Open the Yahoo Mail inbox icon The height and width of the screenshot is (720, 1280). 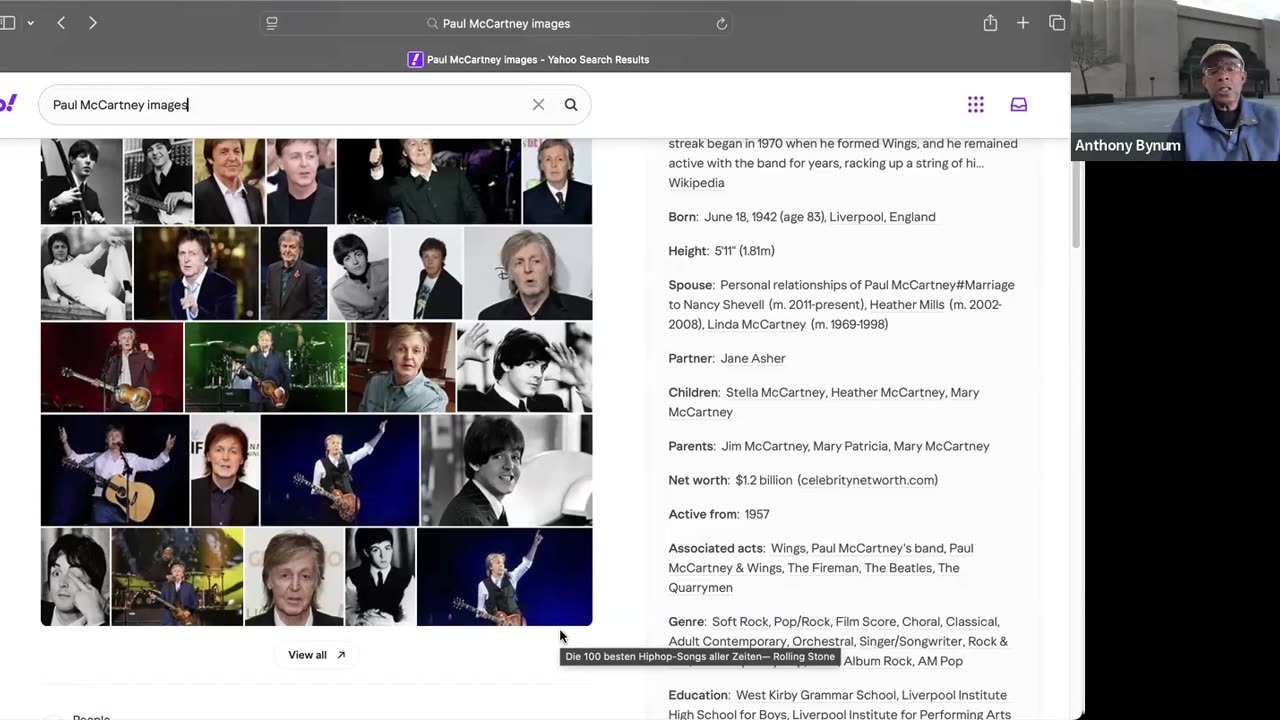(x=1019, y=104)
